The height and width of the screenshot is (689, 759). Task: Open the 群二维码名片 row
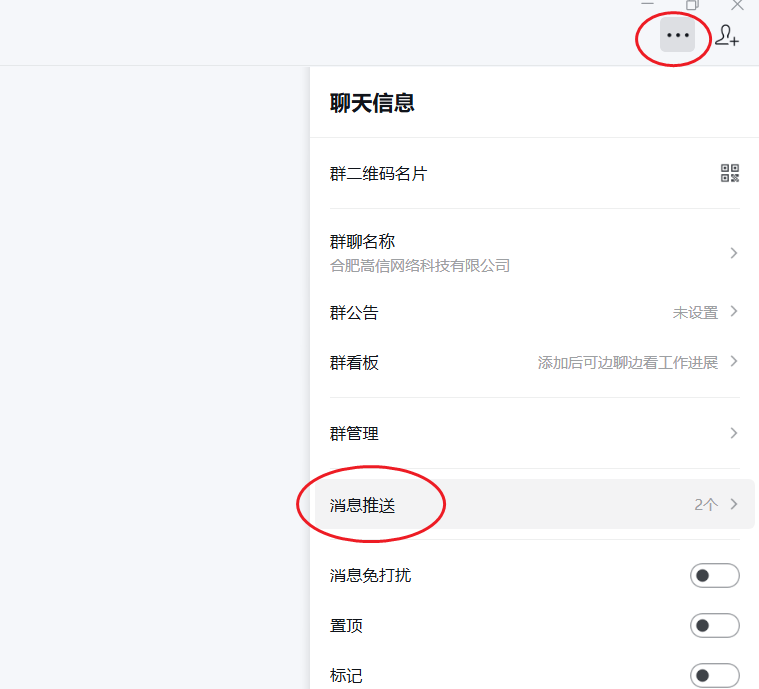pos(534,173)
